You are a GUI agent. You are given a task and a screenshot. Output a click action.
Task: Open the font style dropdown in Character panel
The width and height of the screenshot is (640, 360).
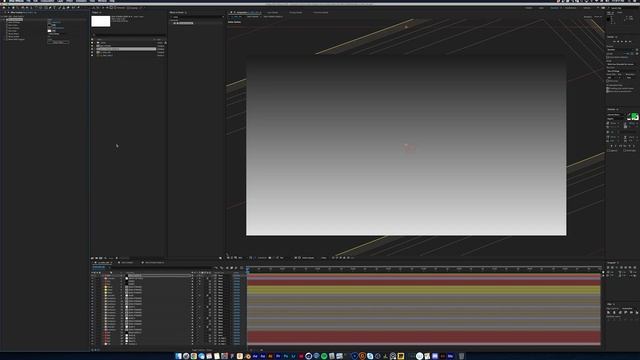point(616,119)
